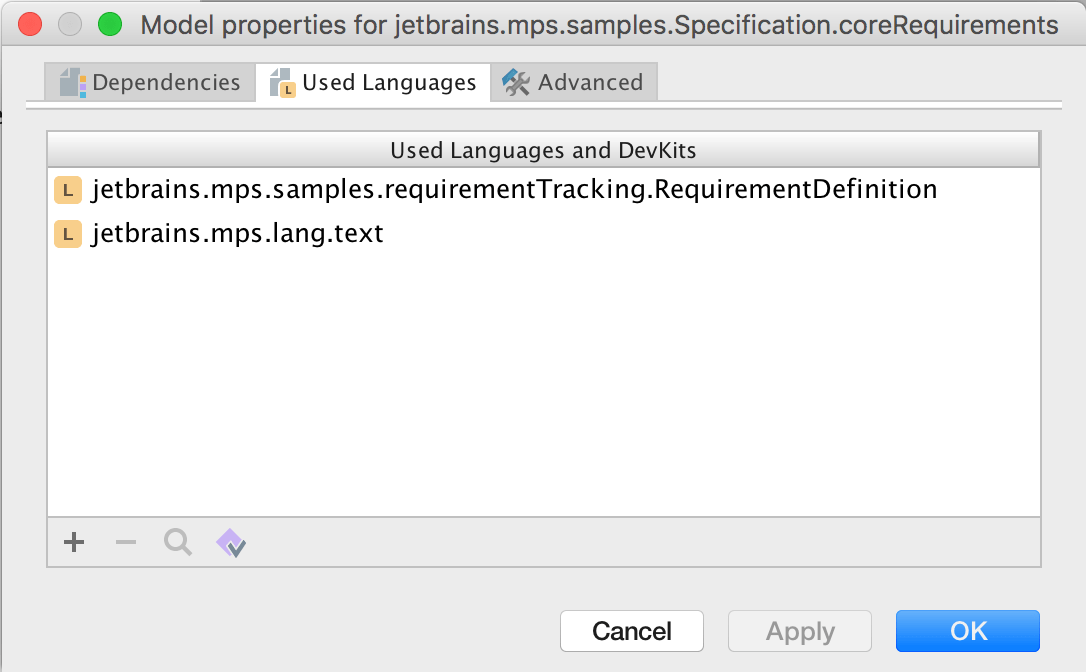Click the plus icon to add a language

point(74,543)
